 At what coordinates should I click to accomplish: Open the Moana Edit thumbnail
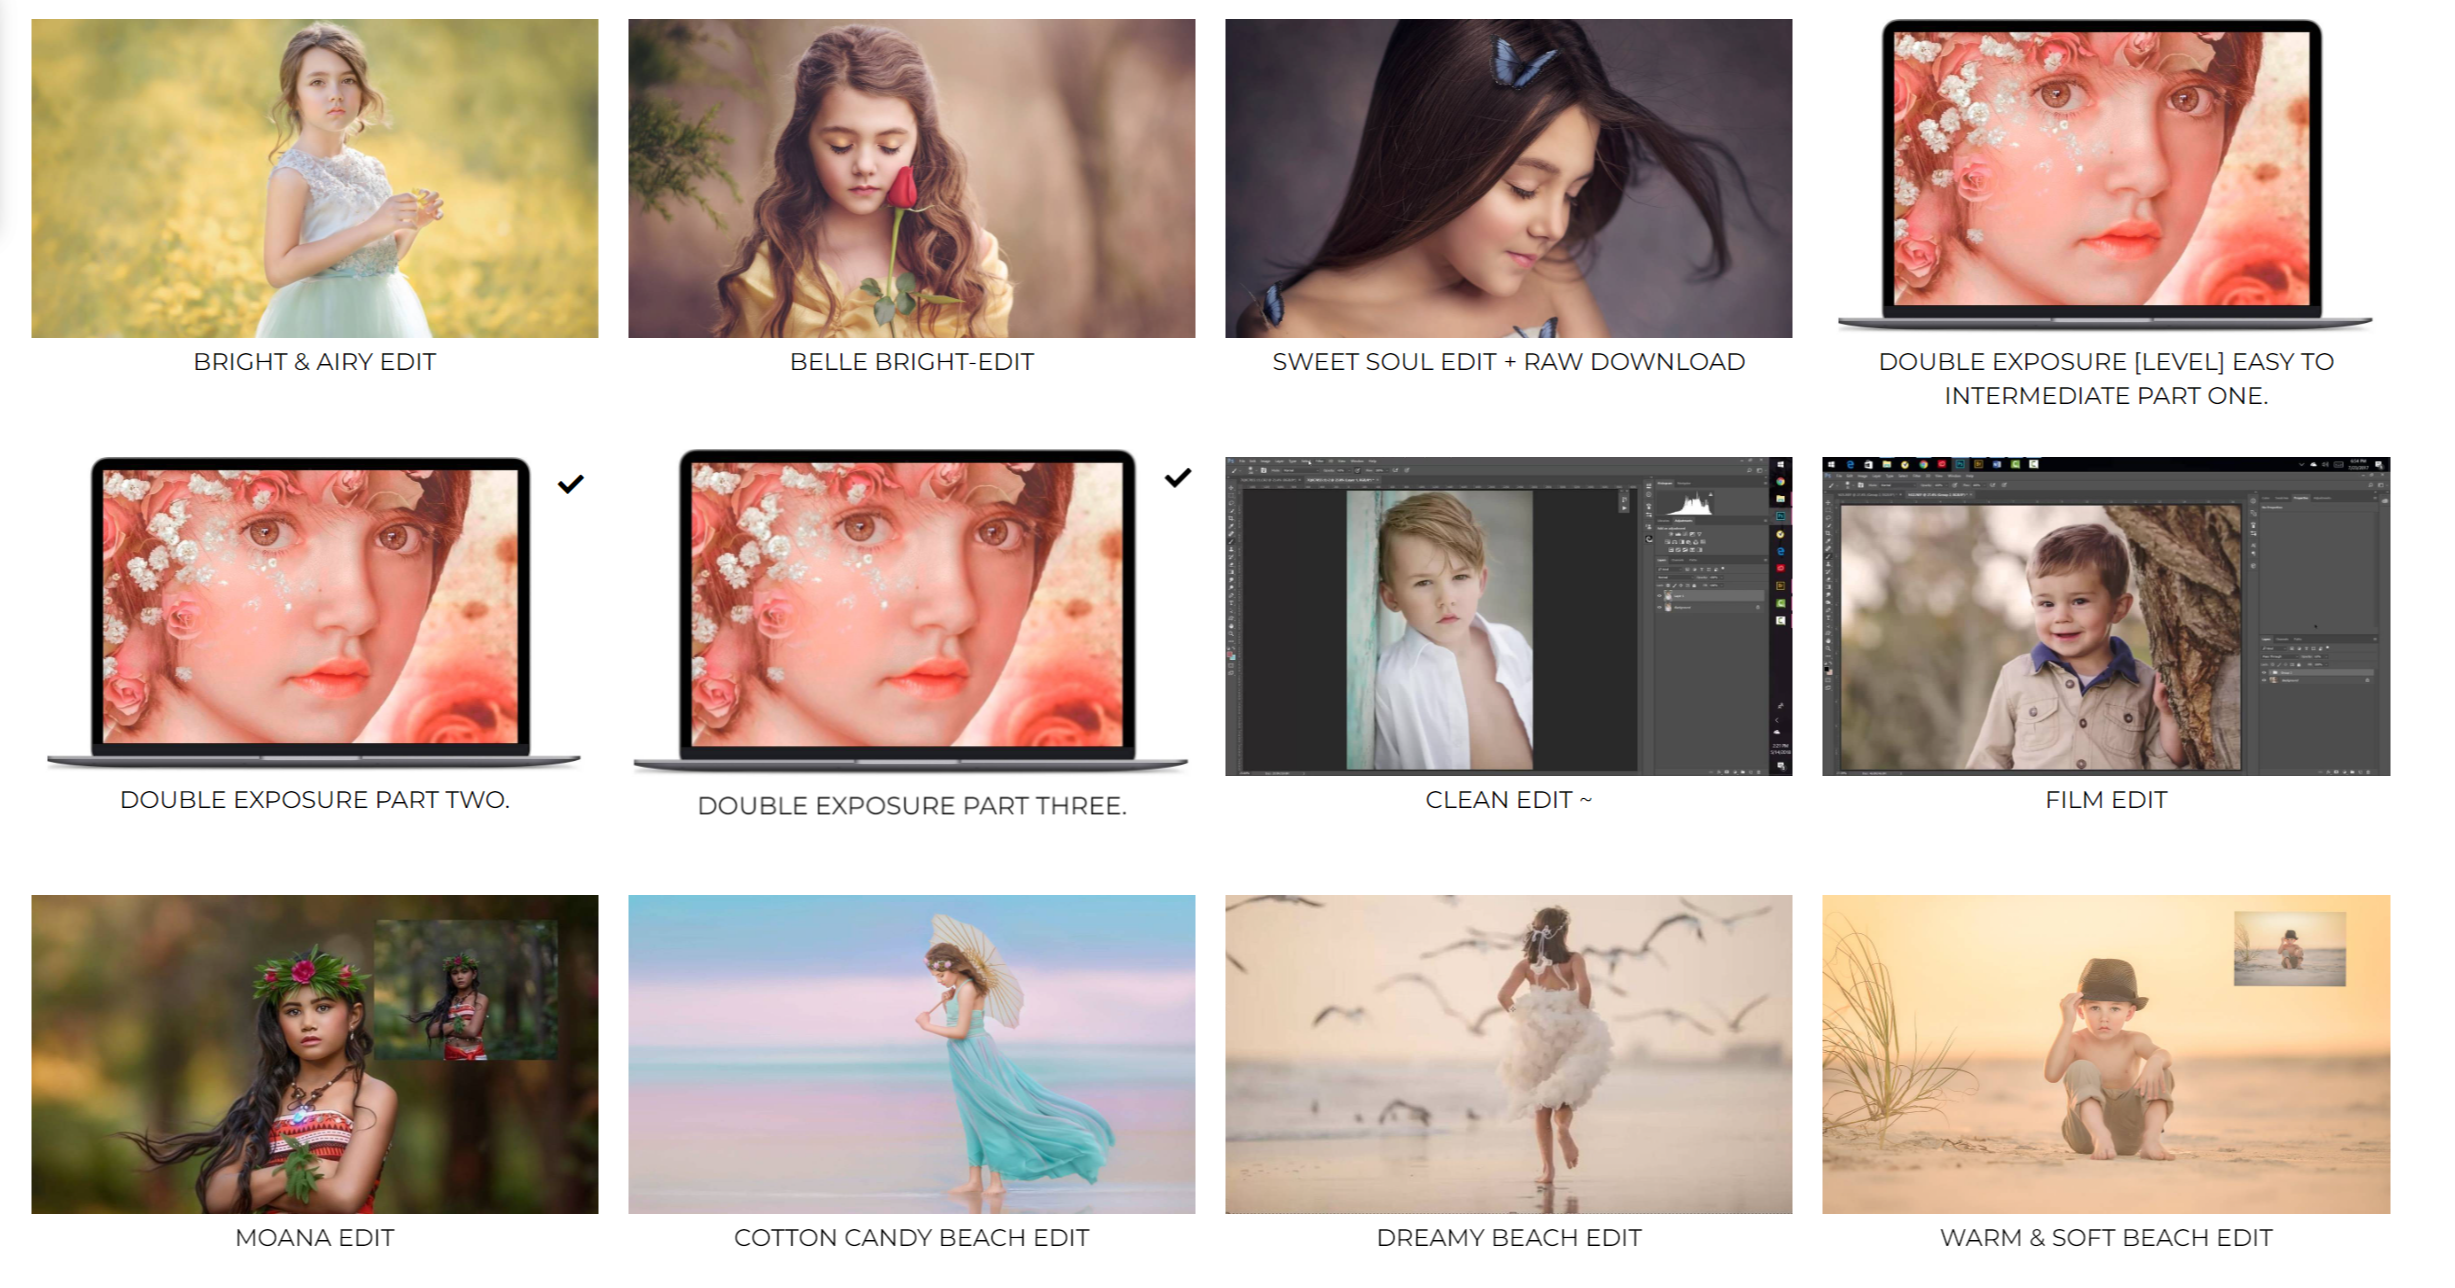point(315,1054)
